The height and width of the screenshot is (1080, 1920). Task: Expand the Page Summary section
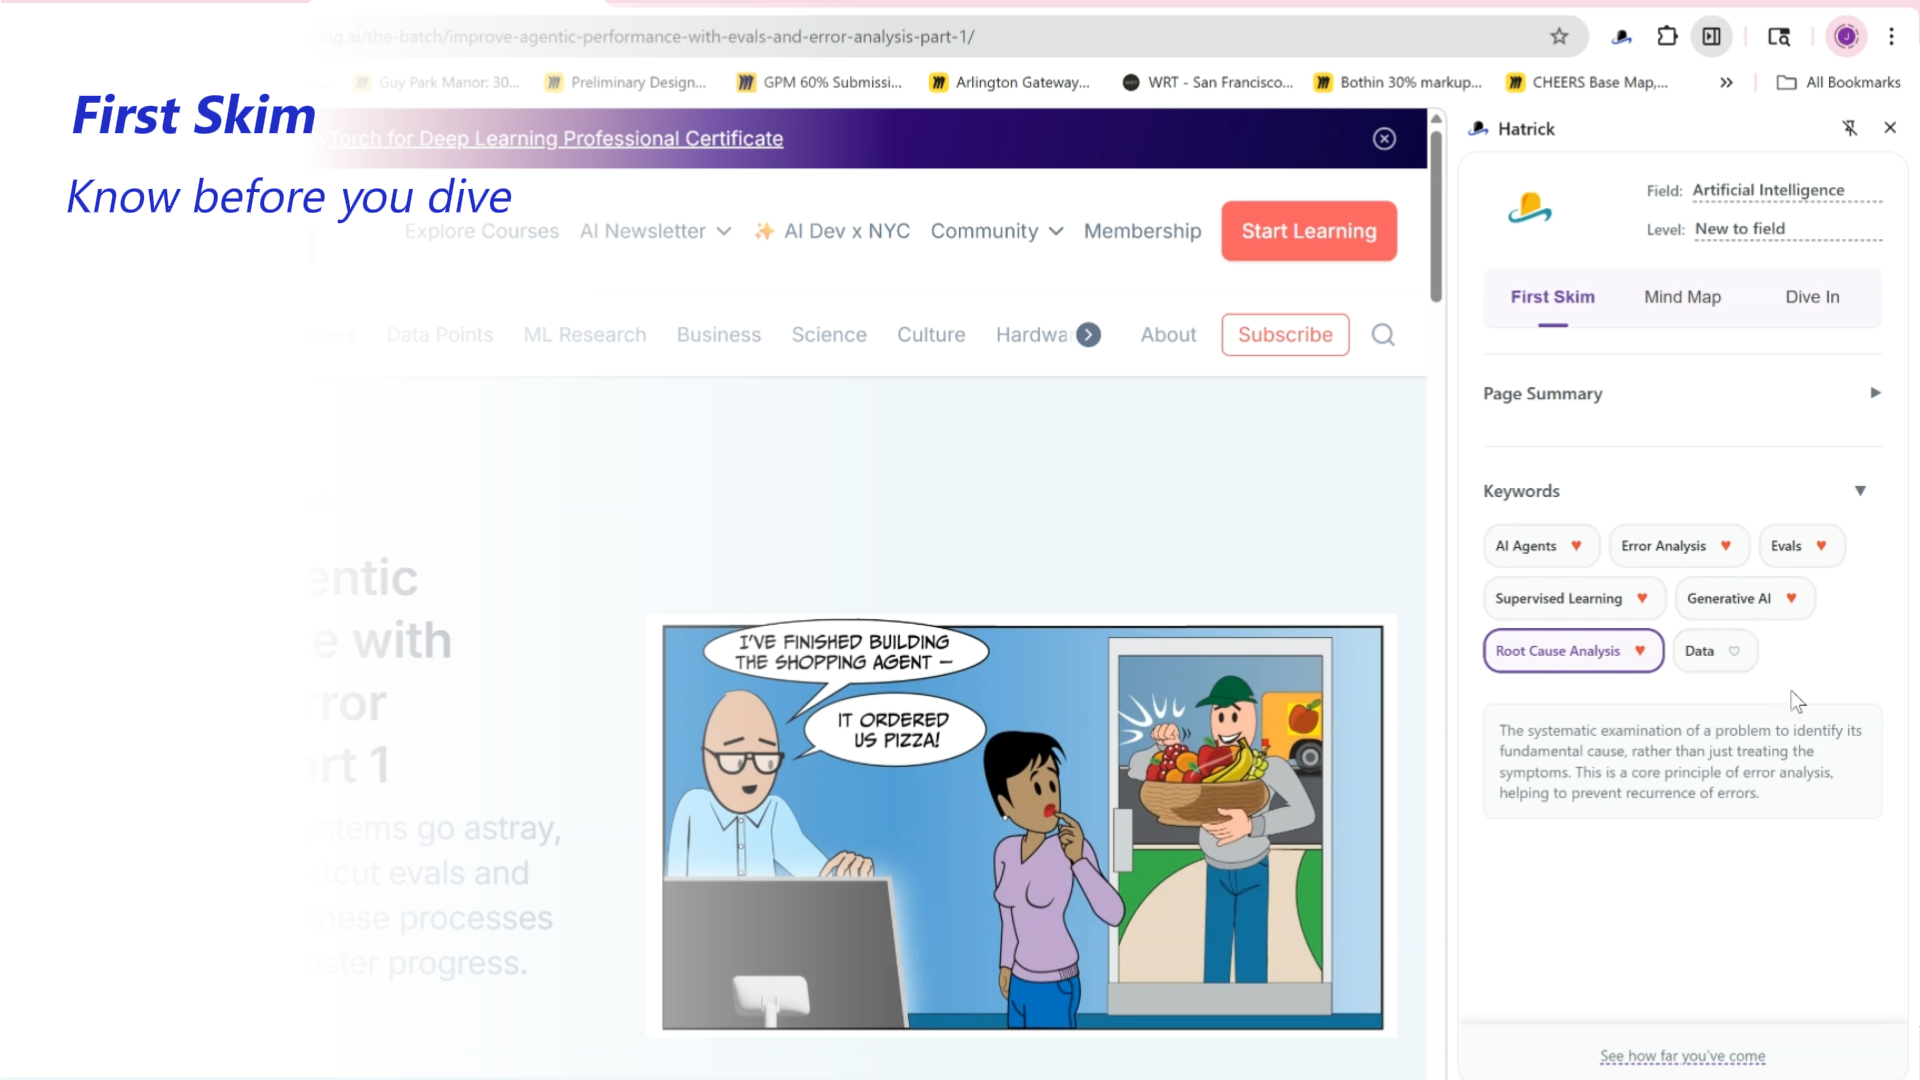pos(1875,393)
